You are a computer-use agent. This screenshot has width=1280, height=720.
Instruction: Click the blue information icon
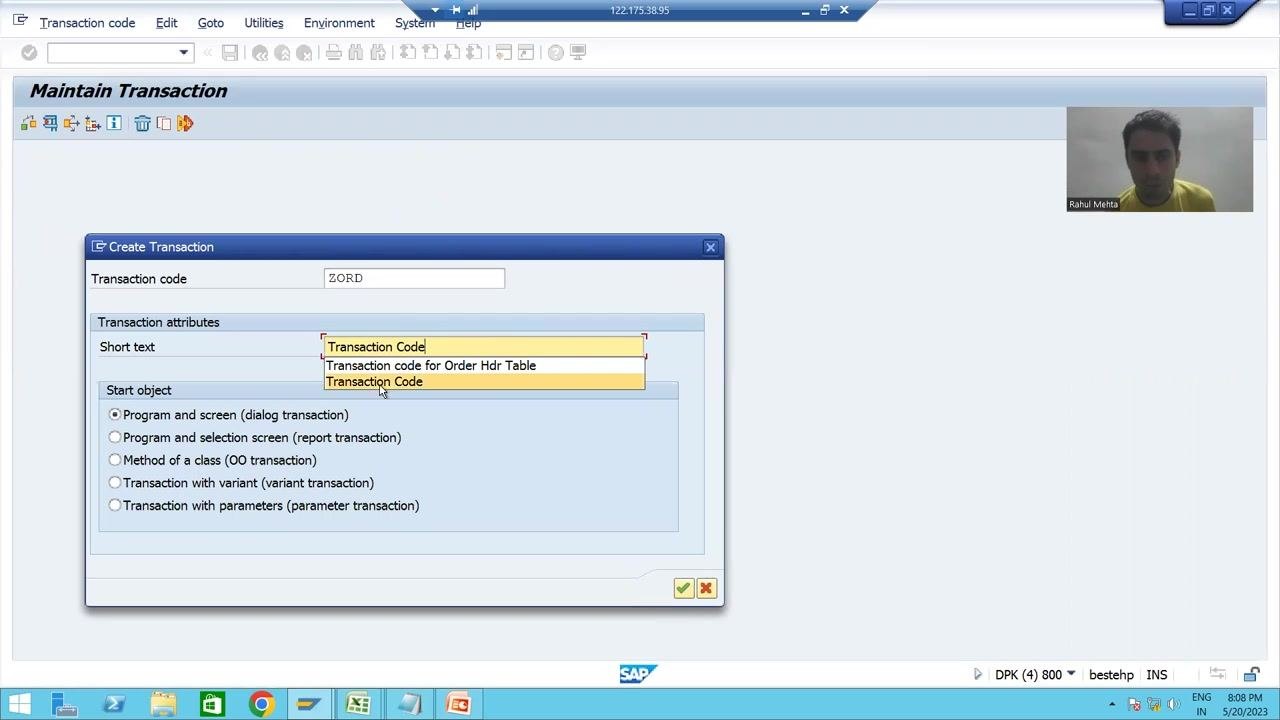click(x=114, y=123)
